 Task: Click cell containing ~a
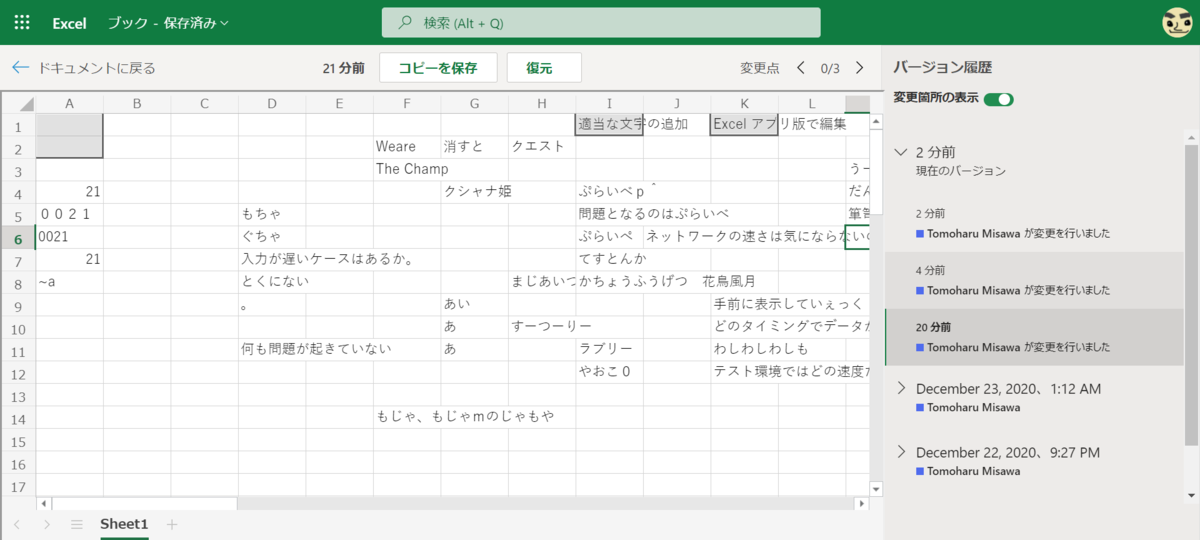click(x=69, y=282)
